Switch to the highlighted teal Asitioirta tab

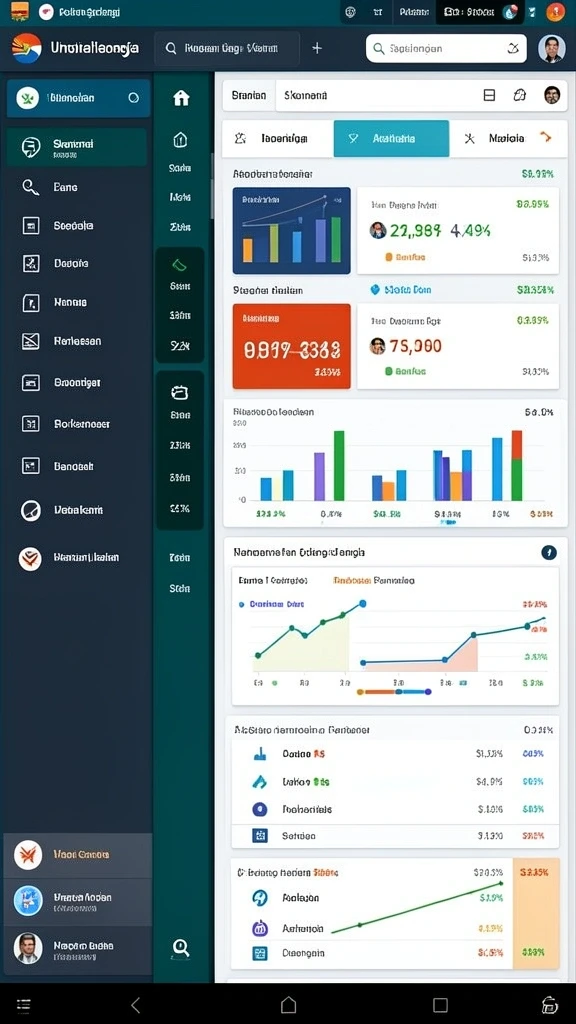[391, 138]
